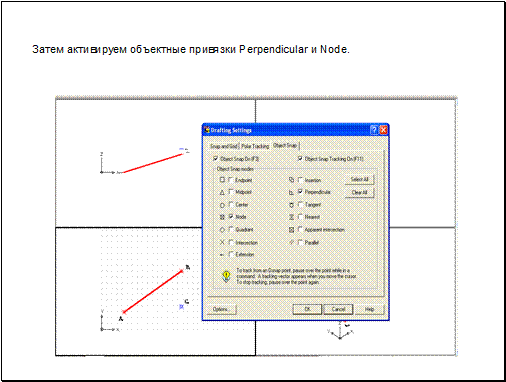Enable the Center snap checkbox
This screenshot has height=382, width=506.
click(x=231, y=205)
